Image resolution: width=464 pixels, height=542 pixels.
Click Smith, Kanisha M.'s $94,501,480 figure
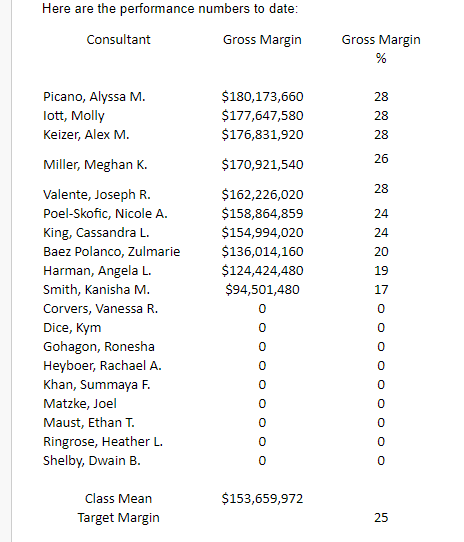pos(262,290)
